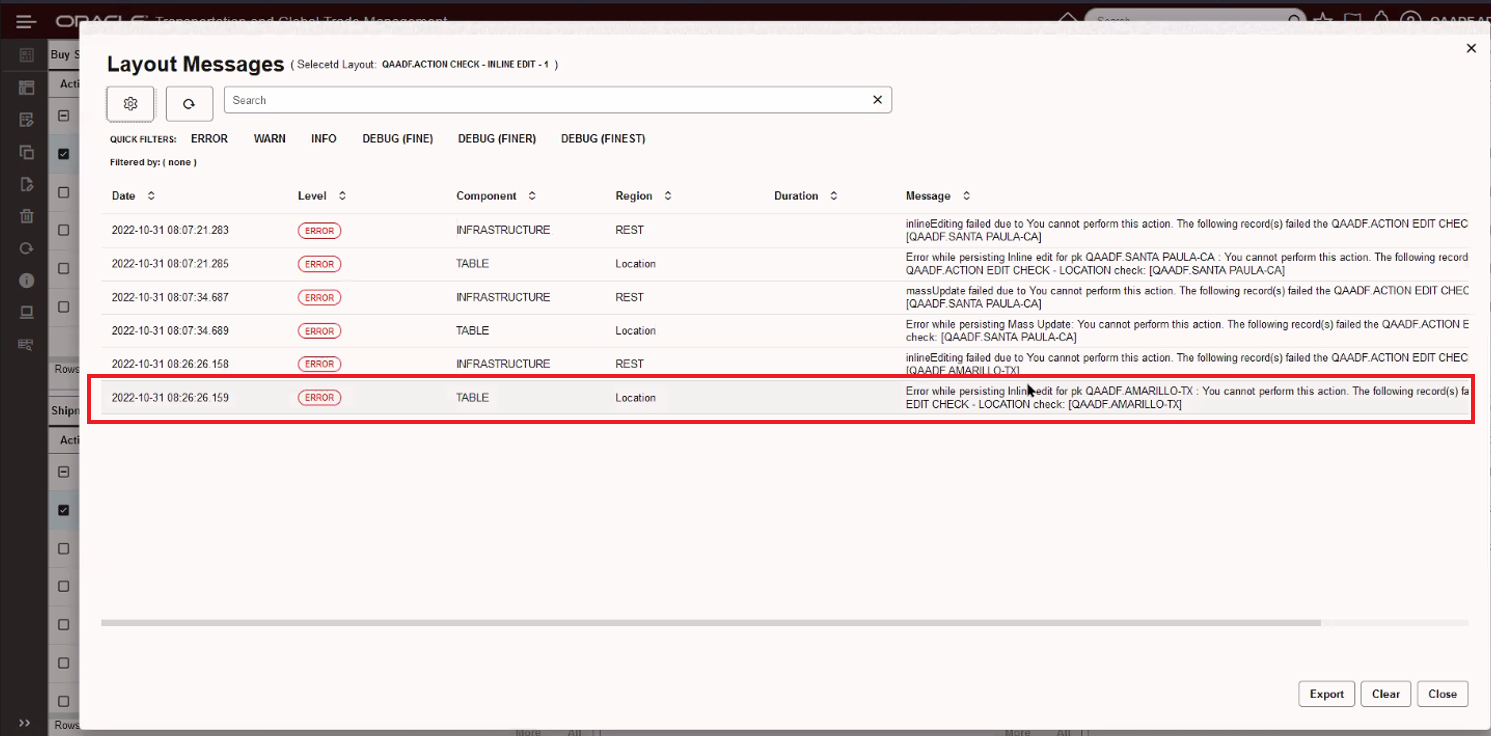Uncheck the selected Buy Shipments row checkbox
The image size is (1491, 736).
coord(63,153)
